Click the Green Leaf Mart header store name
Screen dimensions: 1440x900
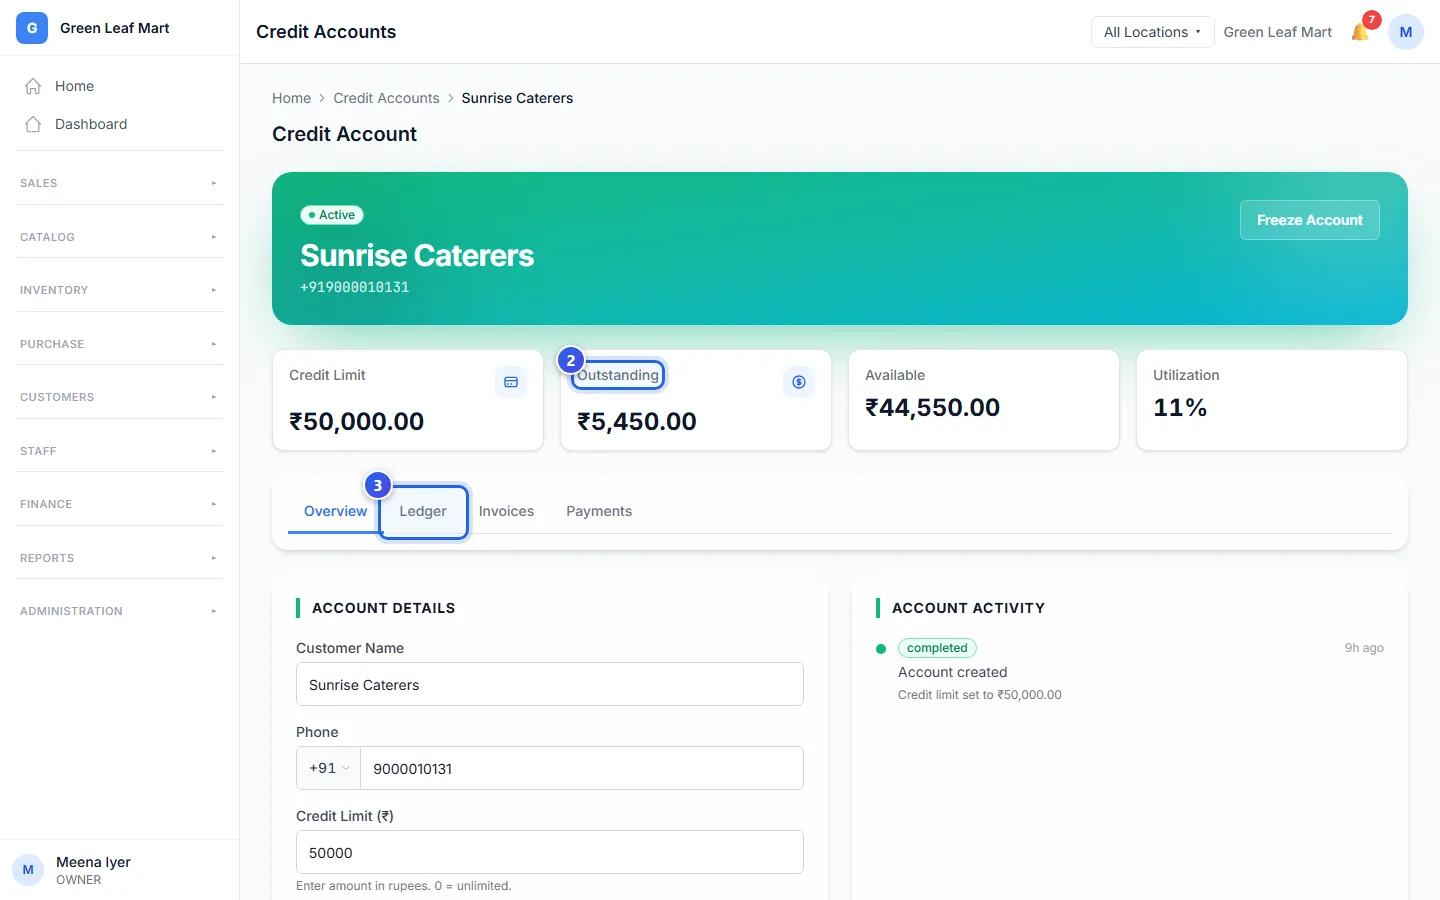coord(1278,32)
